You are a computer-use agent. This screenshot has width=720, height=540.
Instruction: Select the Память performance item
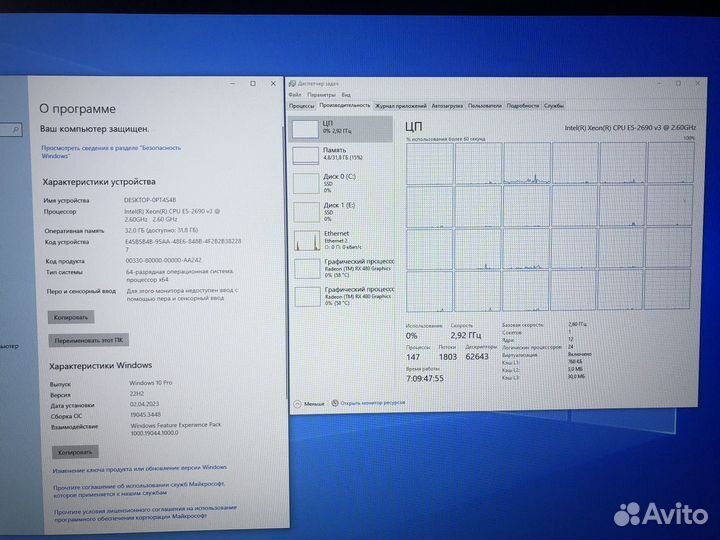[342, 155]
